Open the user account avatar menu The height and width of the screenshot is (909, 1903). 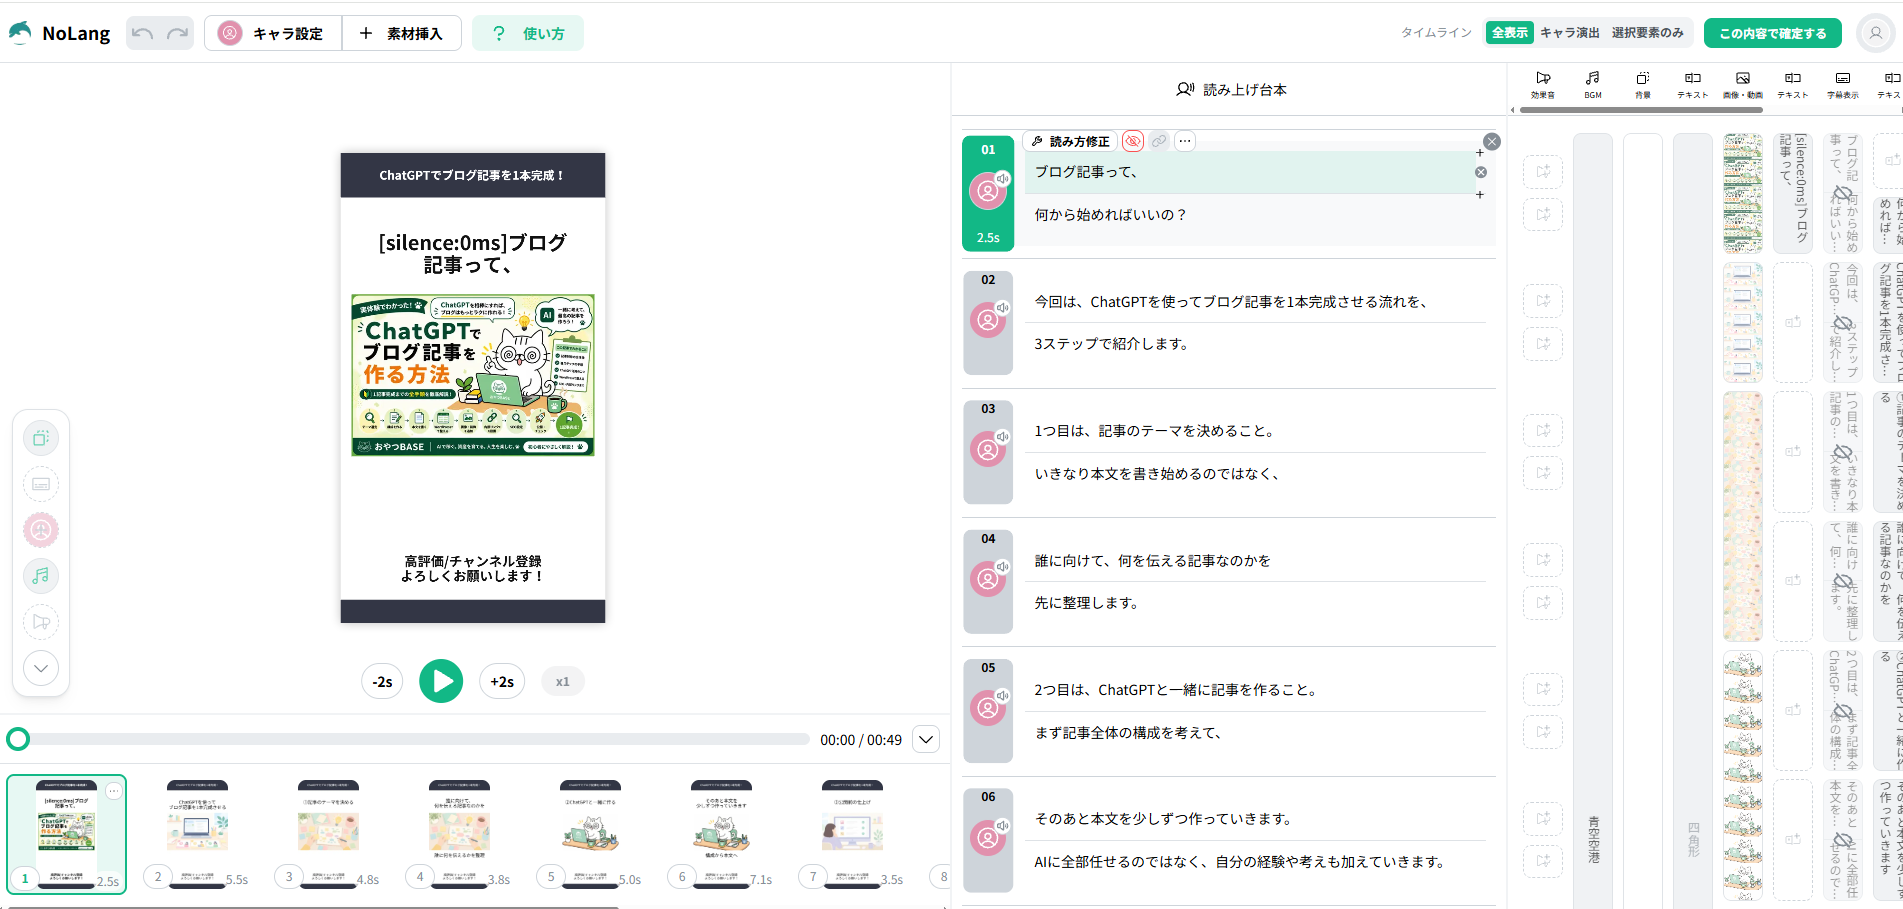(x=1875, y=33)
